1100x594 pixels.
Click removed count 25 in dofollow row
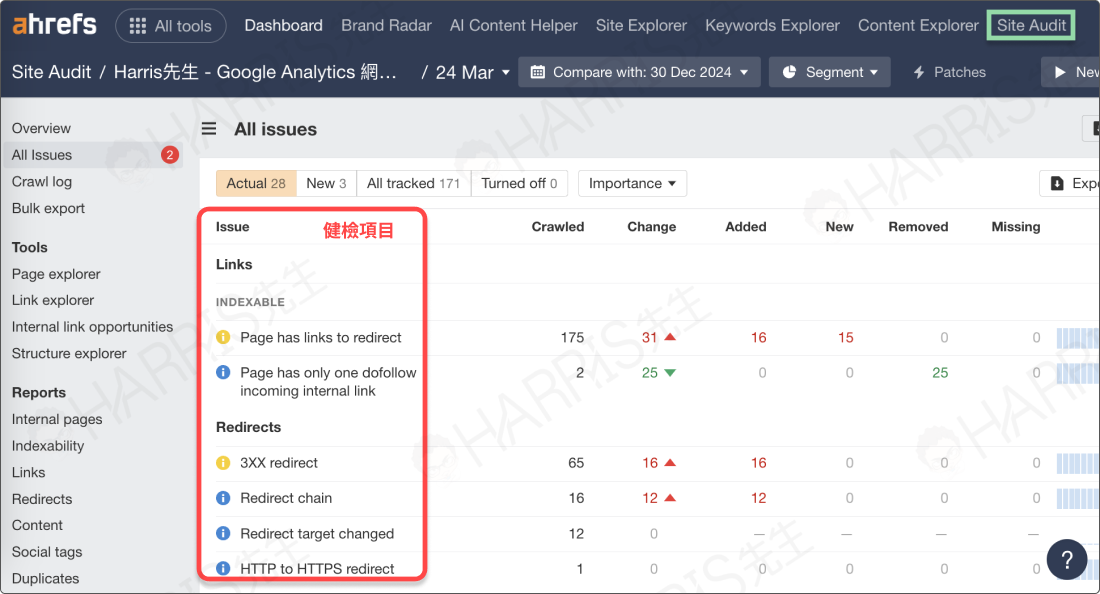[940, 372]
